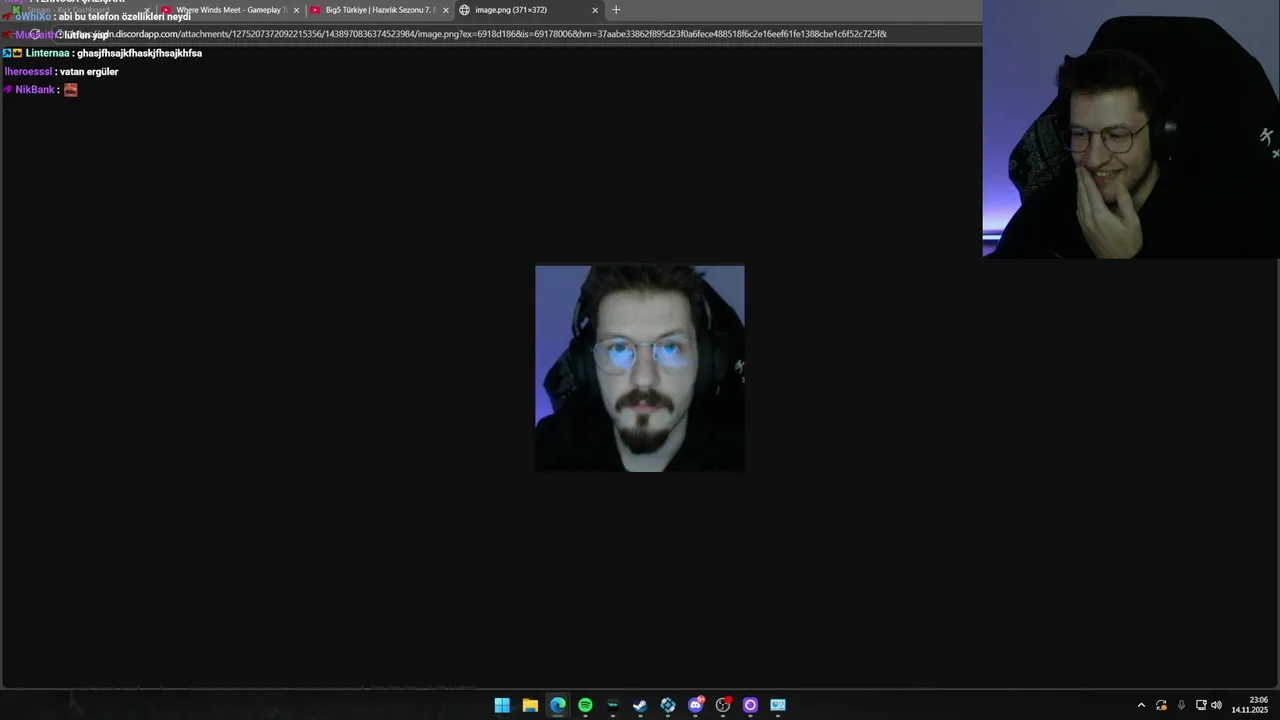Switch to the Big5 Türkiye tab
The width and height of the screenshot is (1280, 720).
pos(380,10)
